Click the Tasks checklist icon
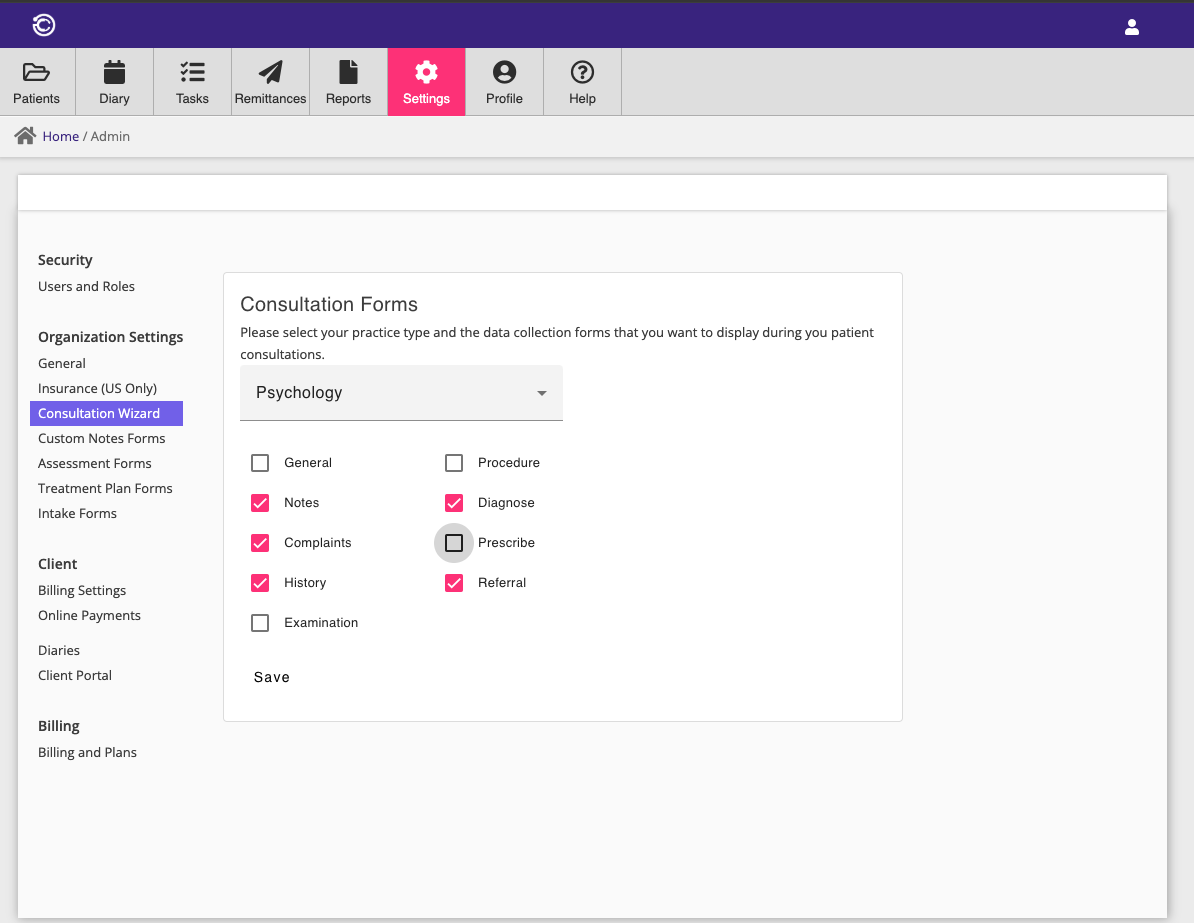 [x=192, y=72]
